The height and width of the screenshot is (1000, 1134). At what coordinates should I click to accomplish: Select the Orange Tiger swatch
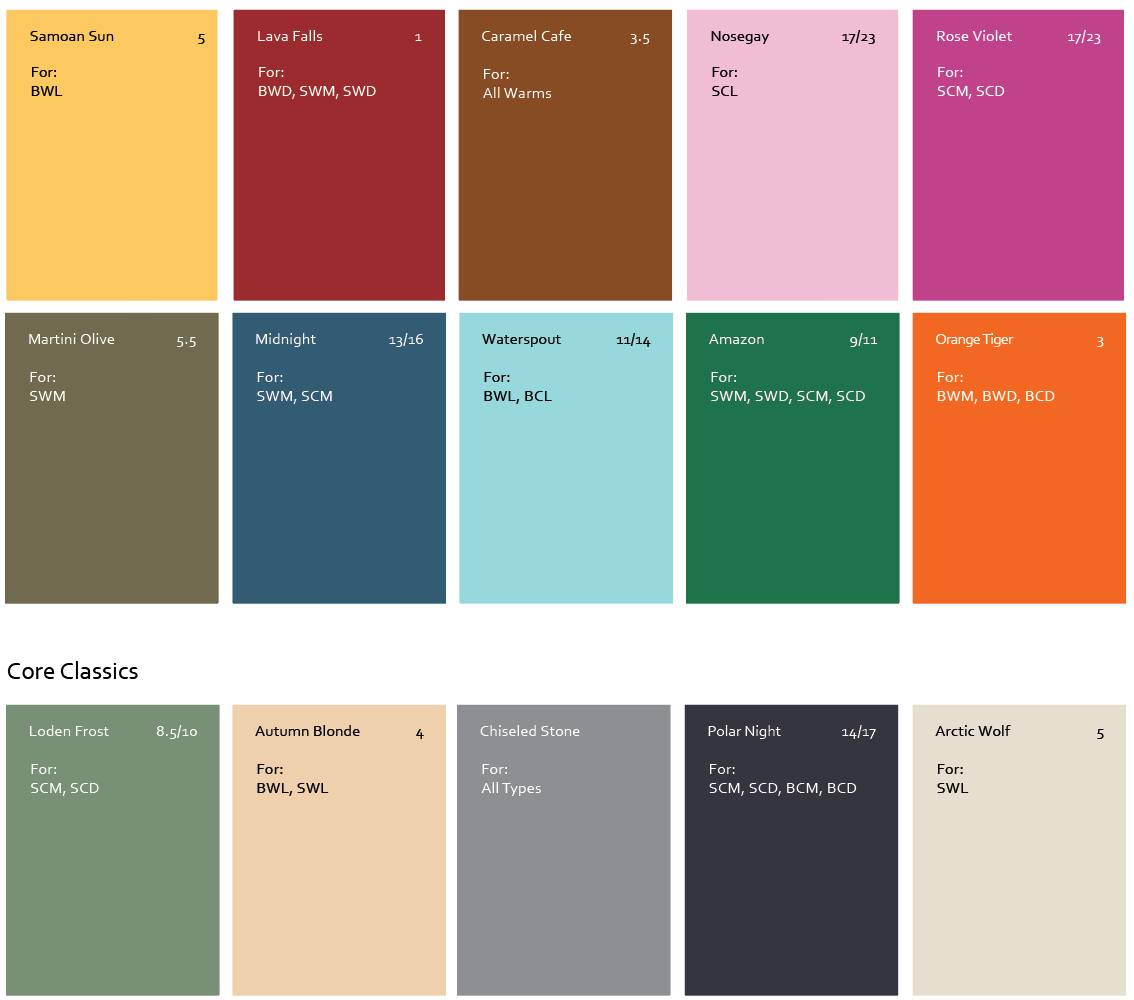pos(1019,458)
